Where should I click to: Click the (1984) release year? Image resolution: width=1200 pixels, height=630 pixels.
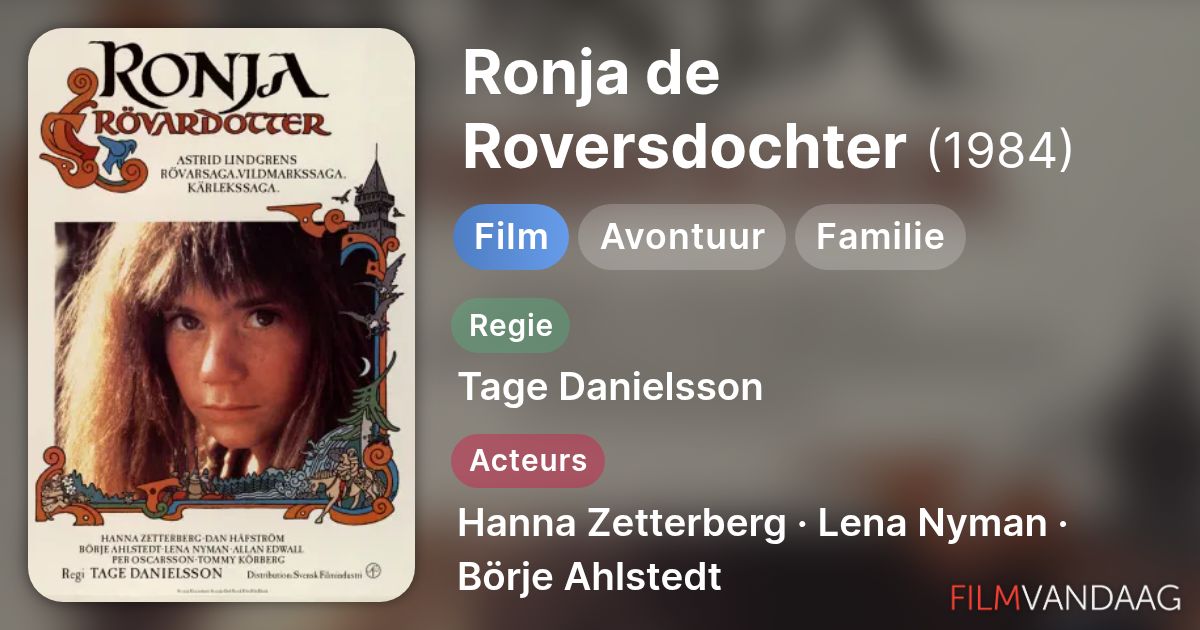pyautogui.click(x=1000, y=149)
